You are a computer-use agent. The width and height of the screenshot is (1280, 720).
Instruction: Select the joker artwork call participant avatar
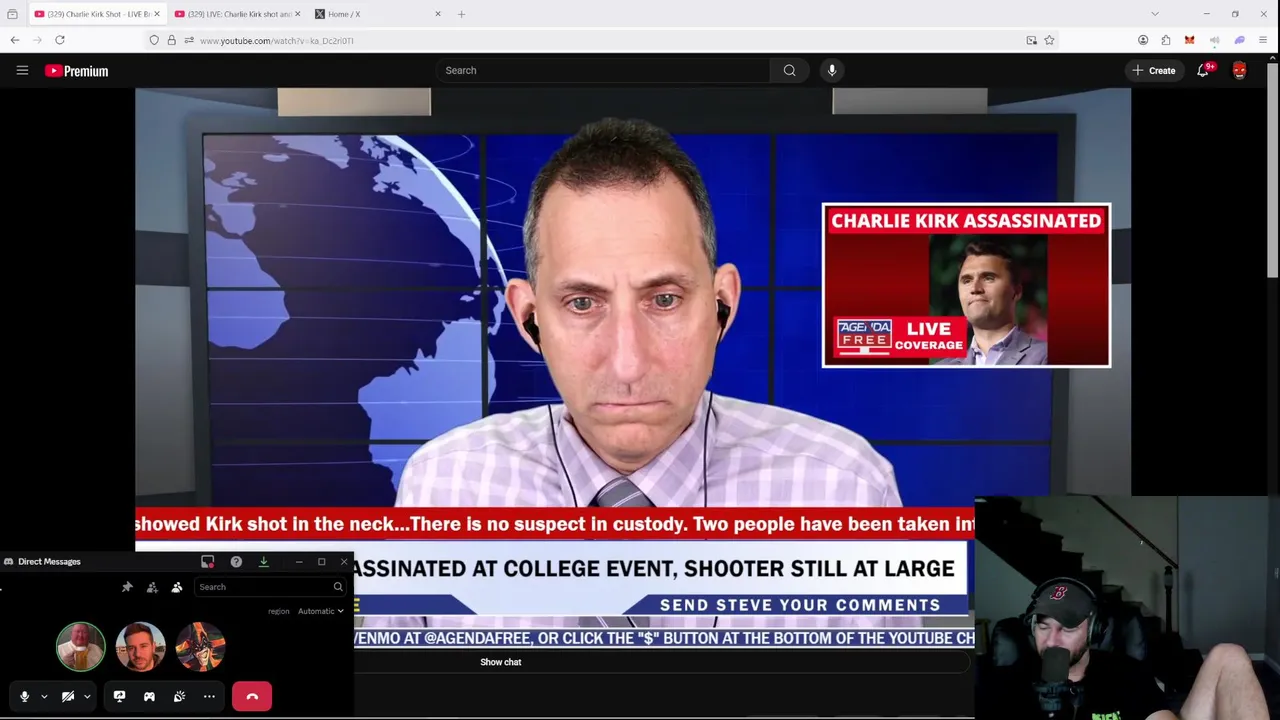coord(200,646)
